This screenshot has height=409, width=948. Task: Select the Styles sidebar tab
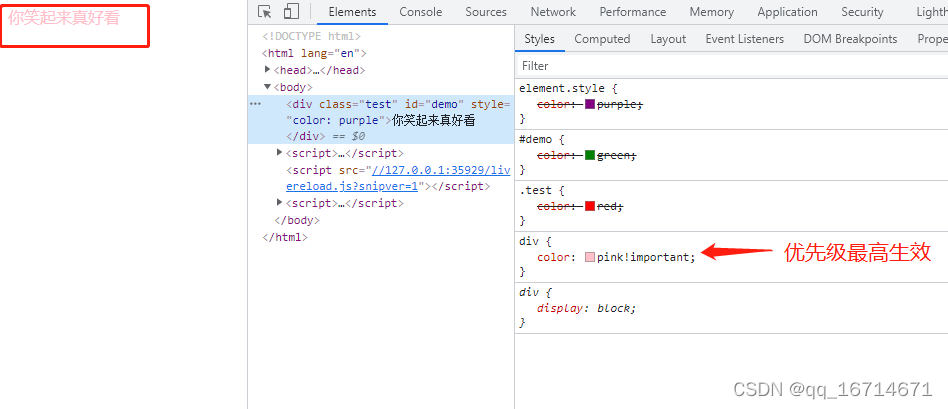[539, 39]
